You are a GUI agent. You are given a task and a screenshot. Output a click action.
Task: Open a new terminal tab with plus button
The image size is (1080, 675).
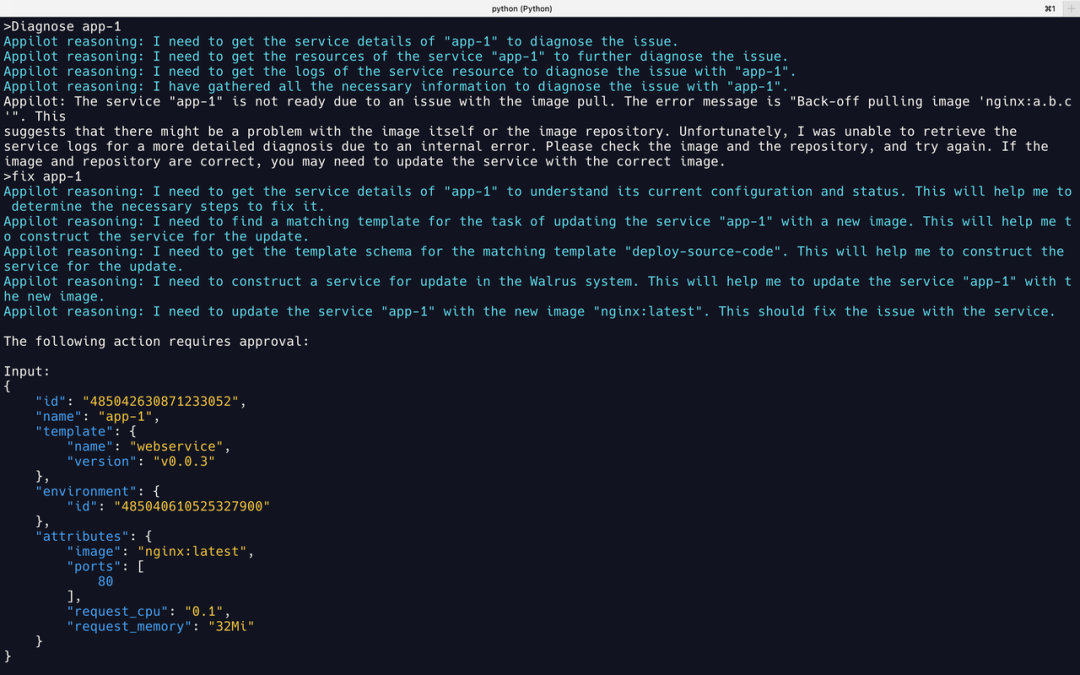point(1070,8)
